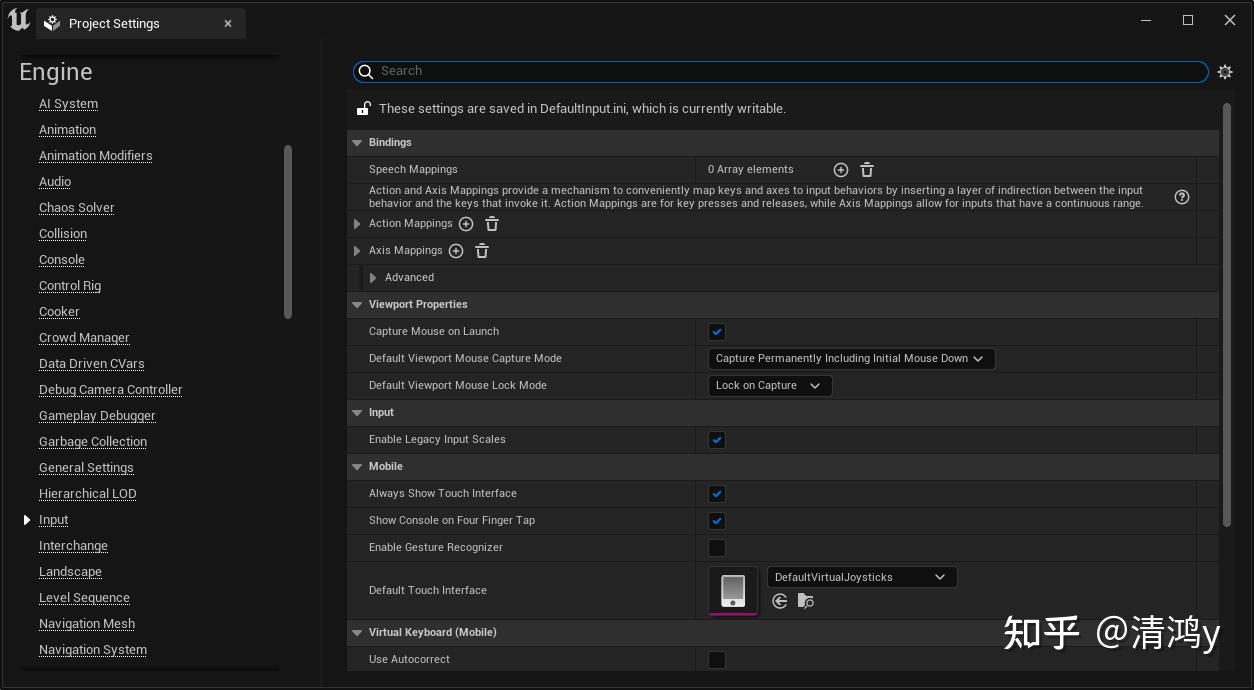Add a new Speech Mappings array element

[840, 170]
